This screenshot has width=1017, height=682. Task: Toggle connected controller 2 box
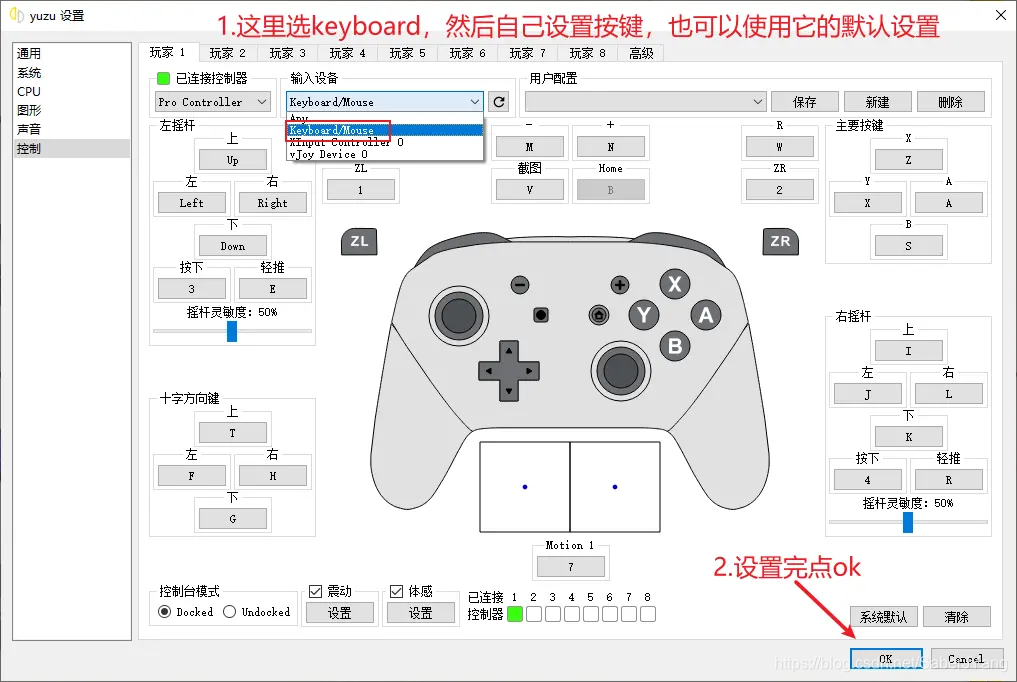(x=534, y=614)
